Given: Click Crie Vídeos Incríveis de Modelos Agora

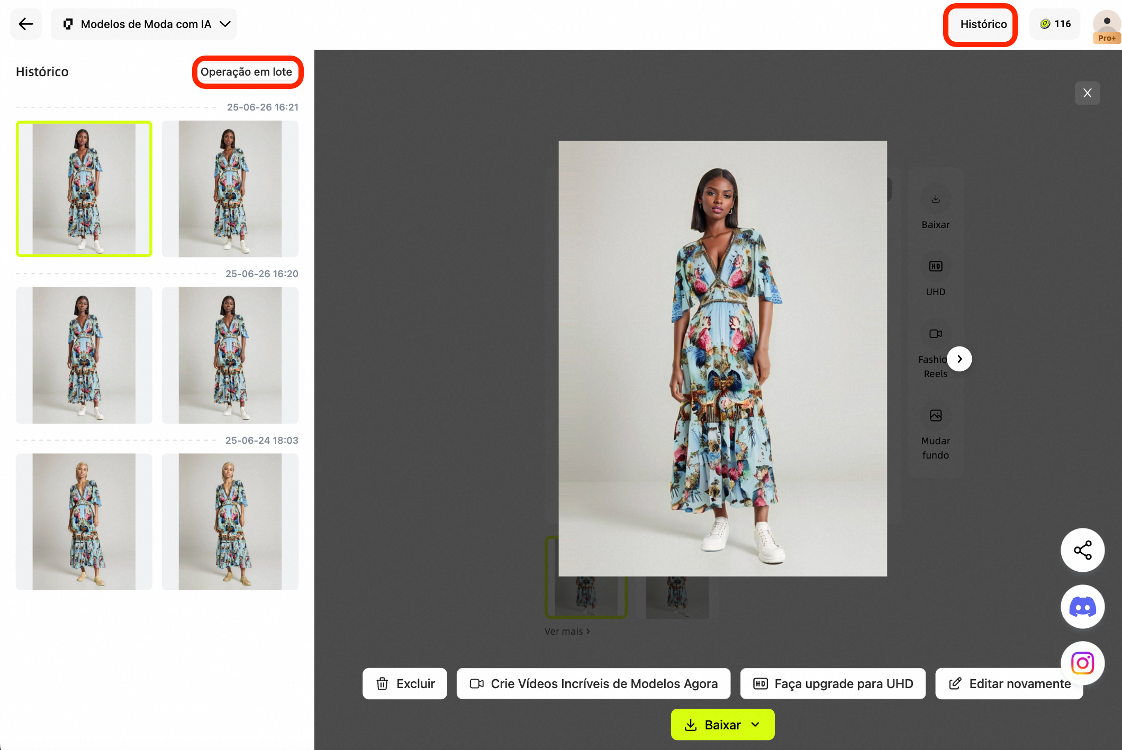Looking at the screenshot, I should coord(594,684).
